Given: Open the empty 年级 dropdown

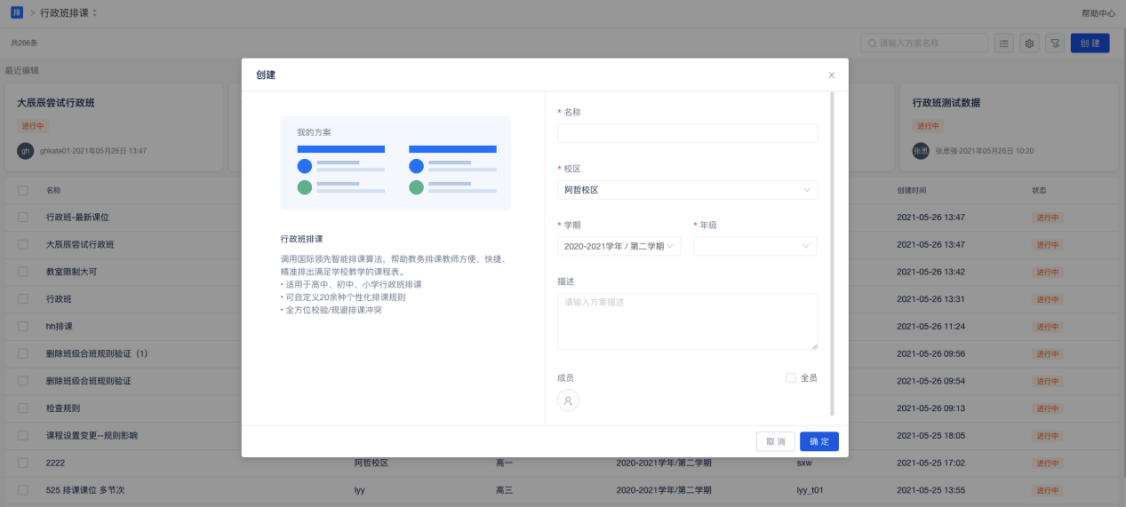Looking at the screenshot, I should (x=755, y=246).
